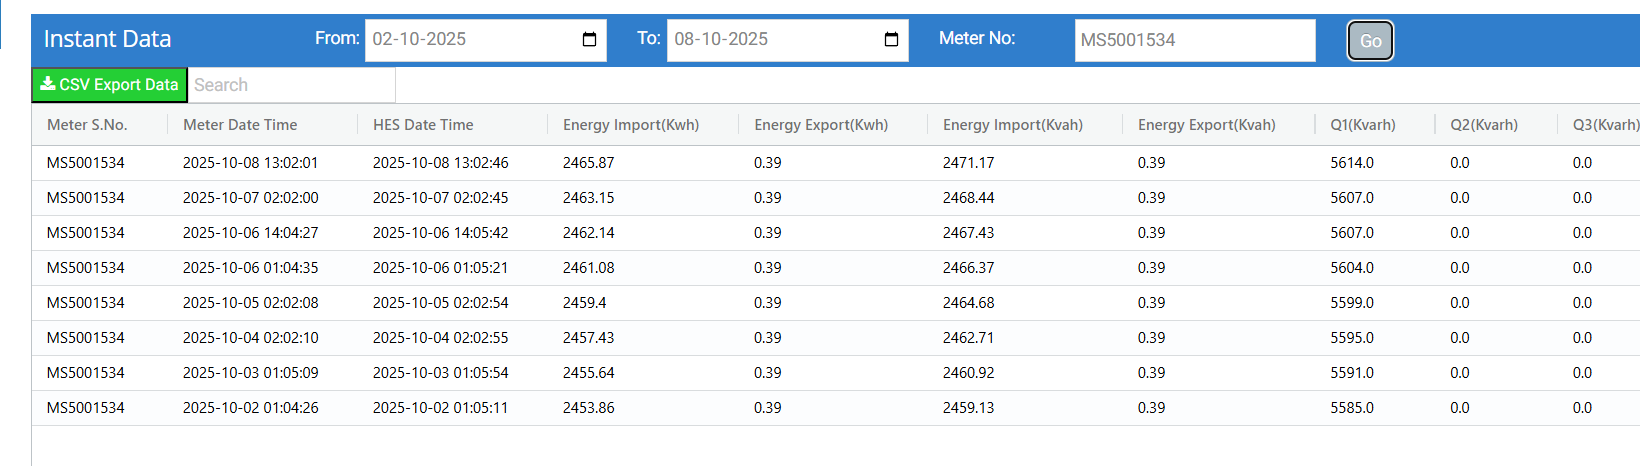Sort by Energy Export(Kvah) column header

pos(1207,125)
